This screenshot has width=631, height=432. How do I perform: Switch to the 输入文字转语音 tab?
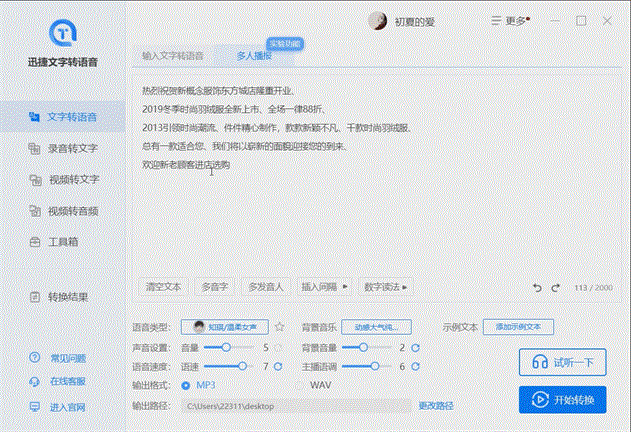(x=172, y=56)
